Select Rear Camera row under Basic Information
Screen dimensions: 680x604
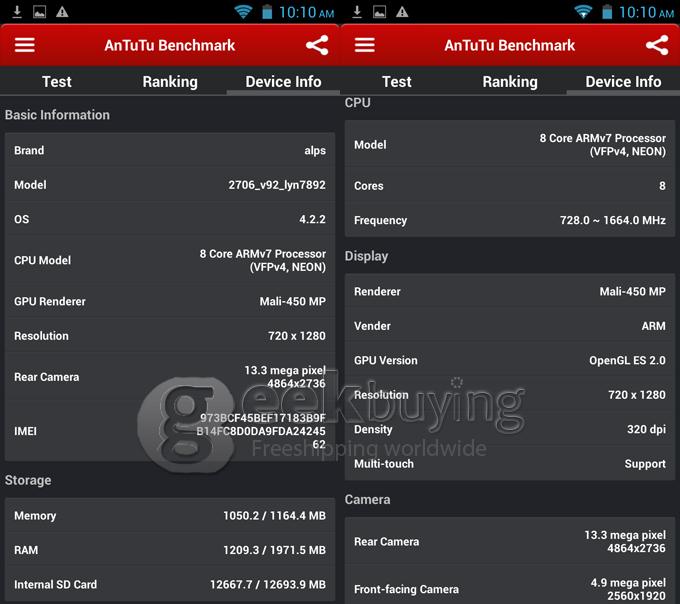click(x=170, y=377)
